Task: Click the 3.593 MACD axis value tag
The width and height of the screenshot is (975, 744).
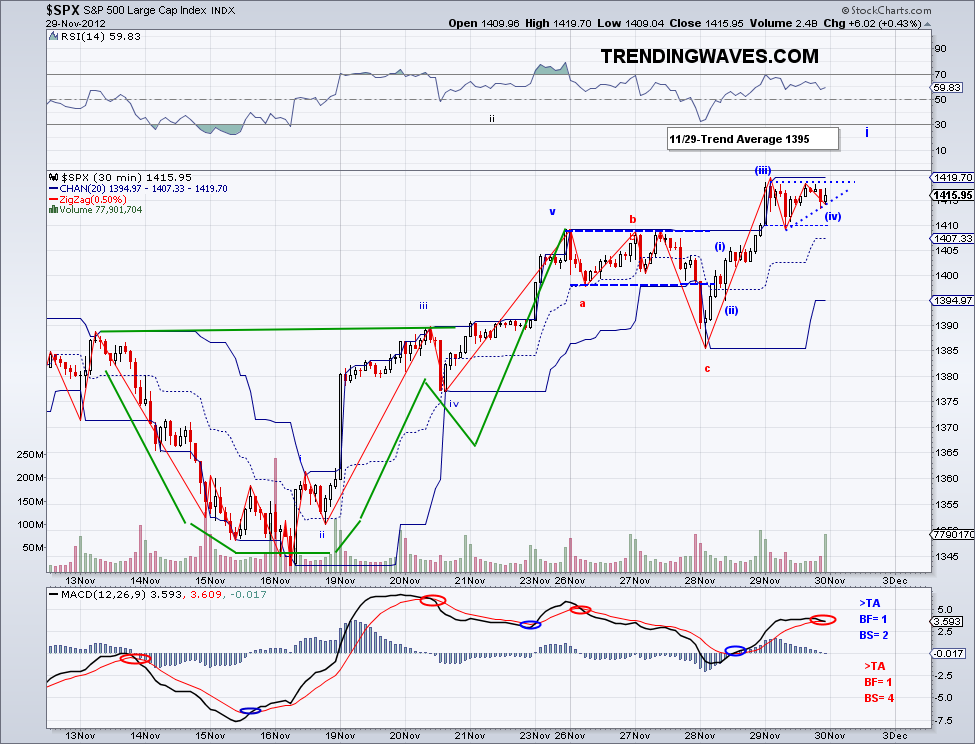Action: (x=948, y=622)
